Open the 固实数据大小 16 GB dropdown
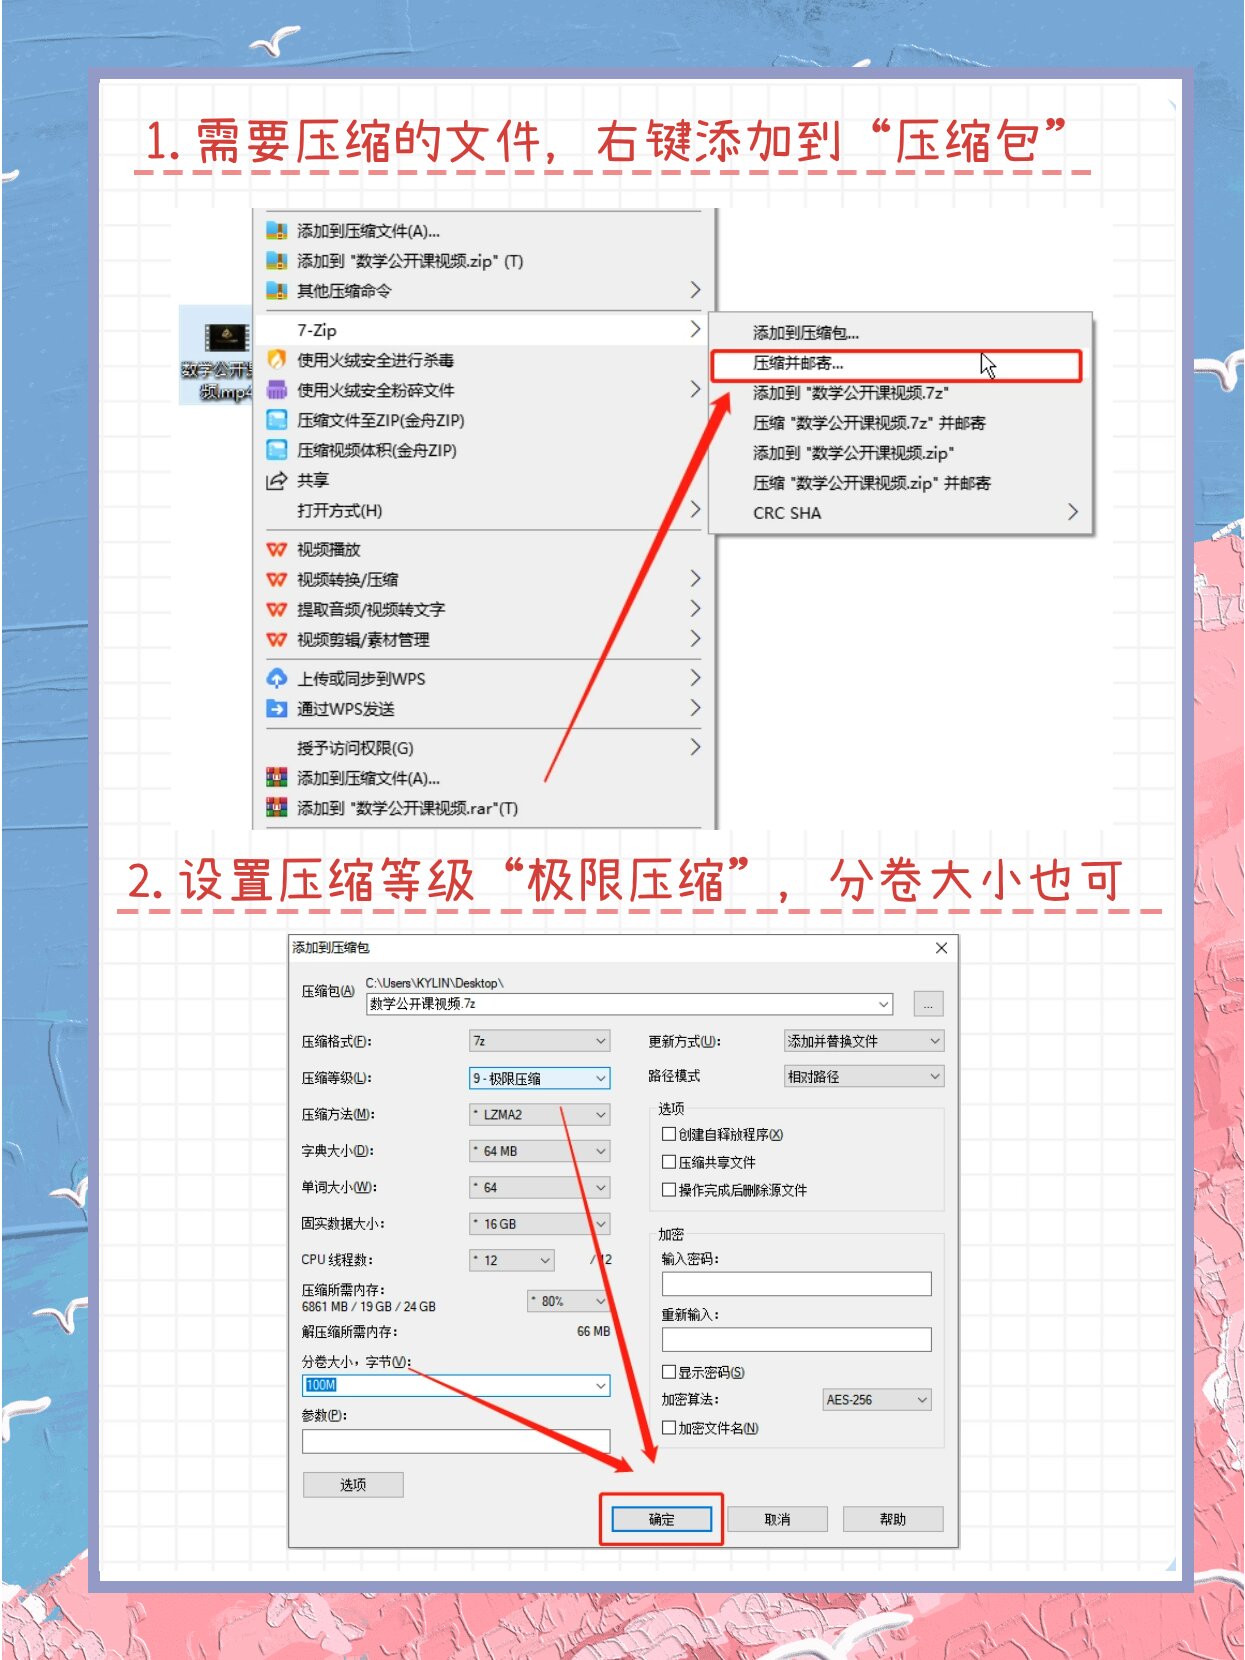The height and width of the screenshot is (1660, 1245). (x=539, y=1224)
